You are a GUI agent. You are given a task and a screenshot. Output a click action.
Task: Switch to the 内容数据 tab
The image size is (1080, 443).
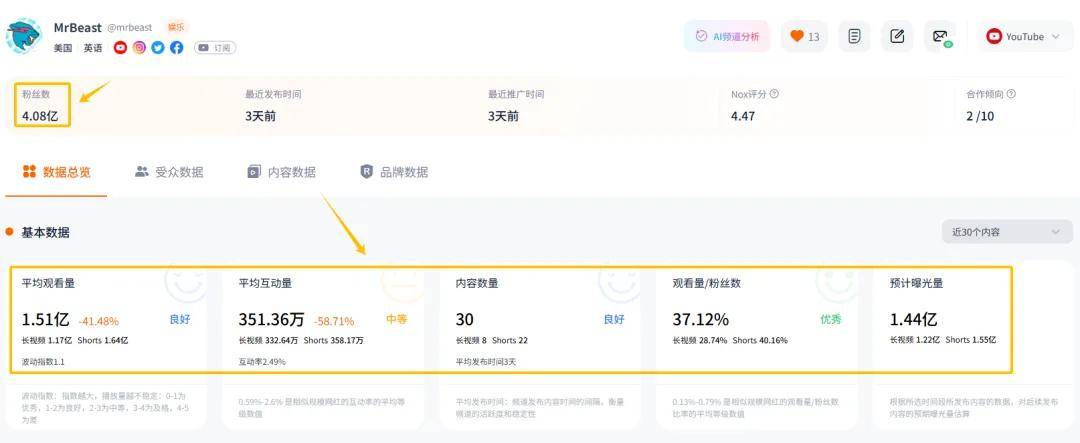(x=282, y=172)
